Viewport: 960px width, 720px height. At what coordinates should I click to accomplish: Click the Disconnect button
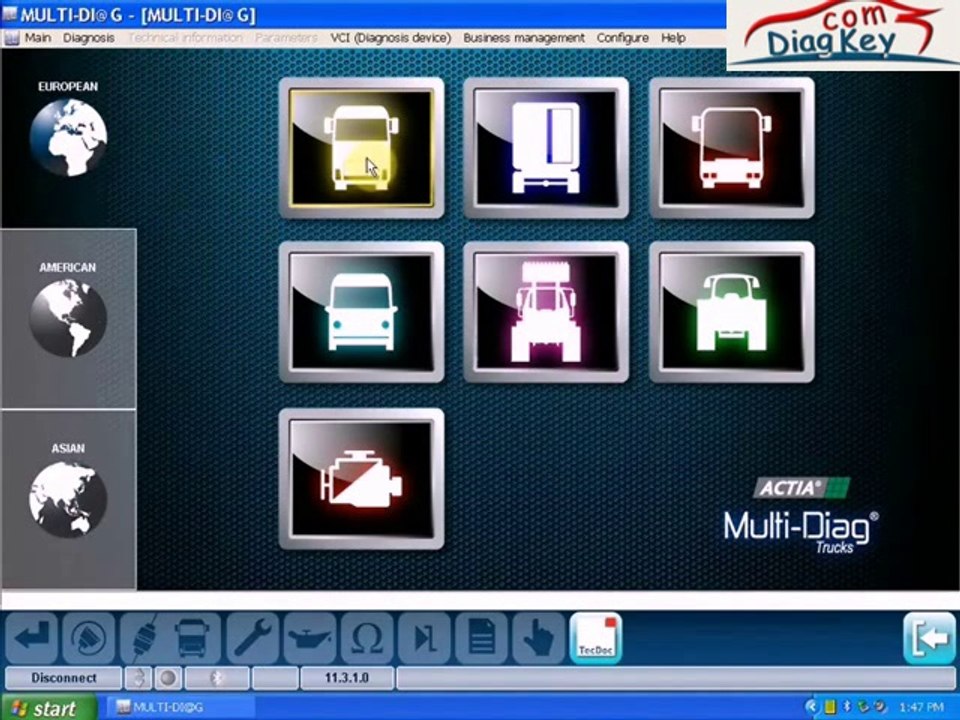click(x=64, y=678)
